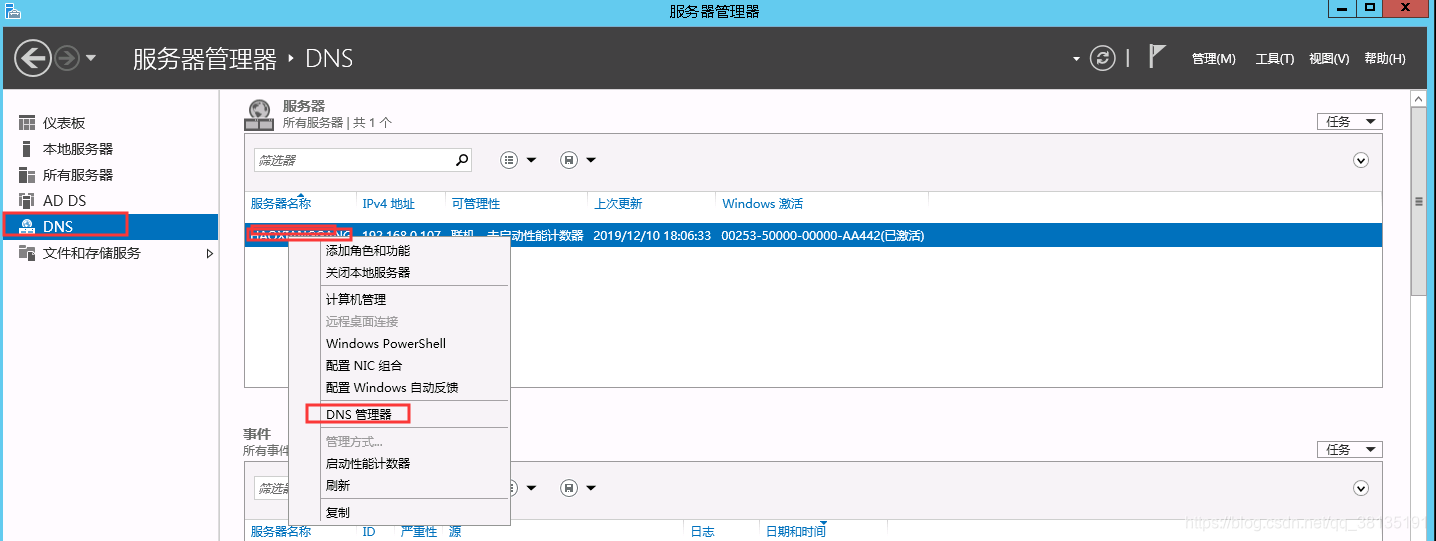1436x541 pixels.
Task: Sort by Windows 激活 column
Action: point(762,204)
